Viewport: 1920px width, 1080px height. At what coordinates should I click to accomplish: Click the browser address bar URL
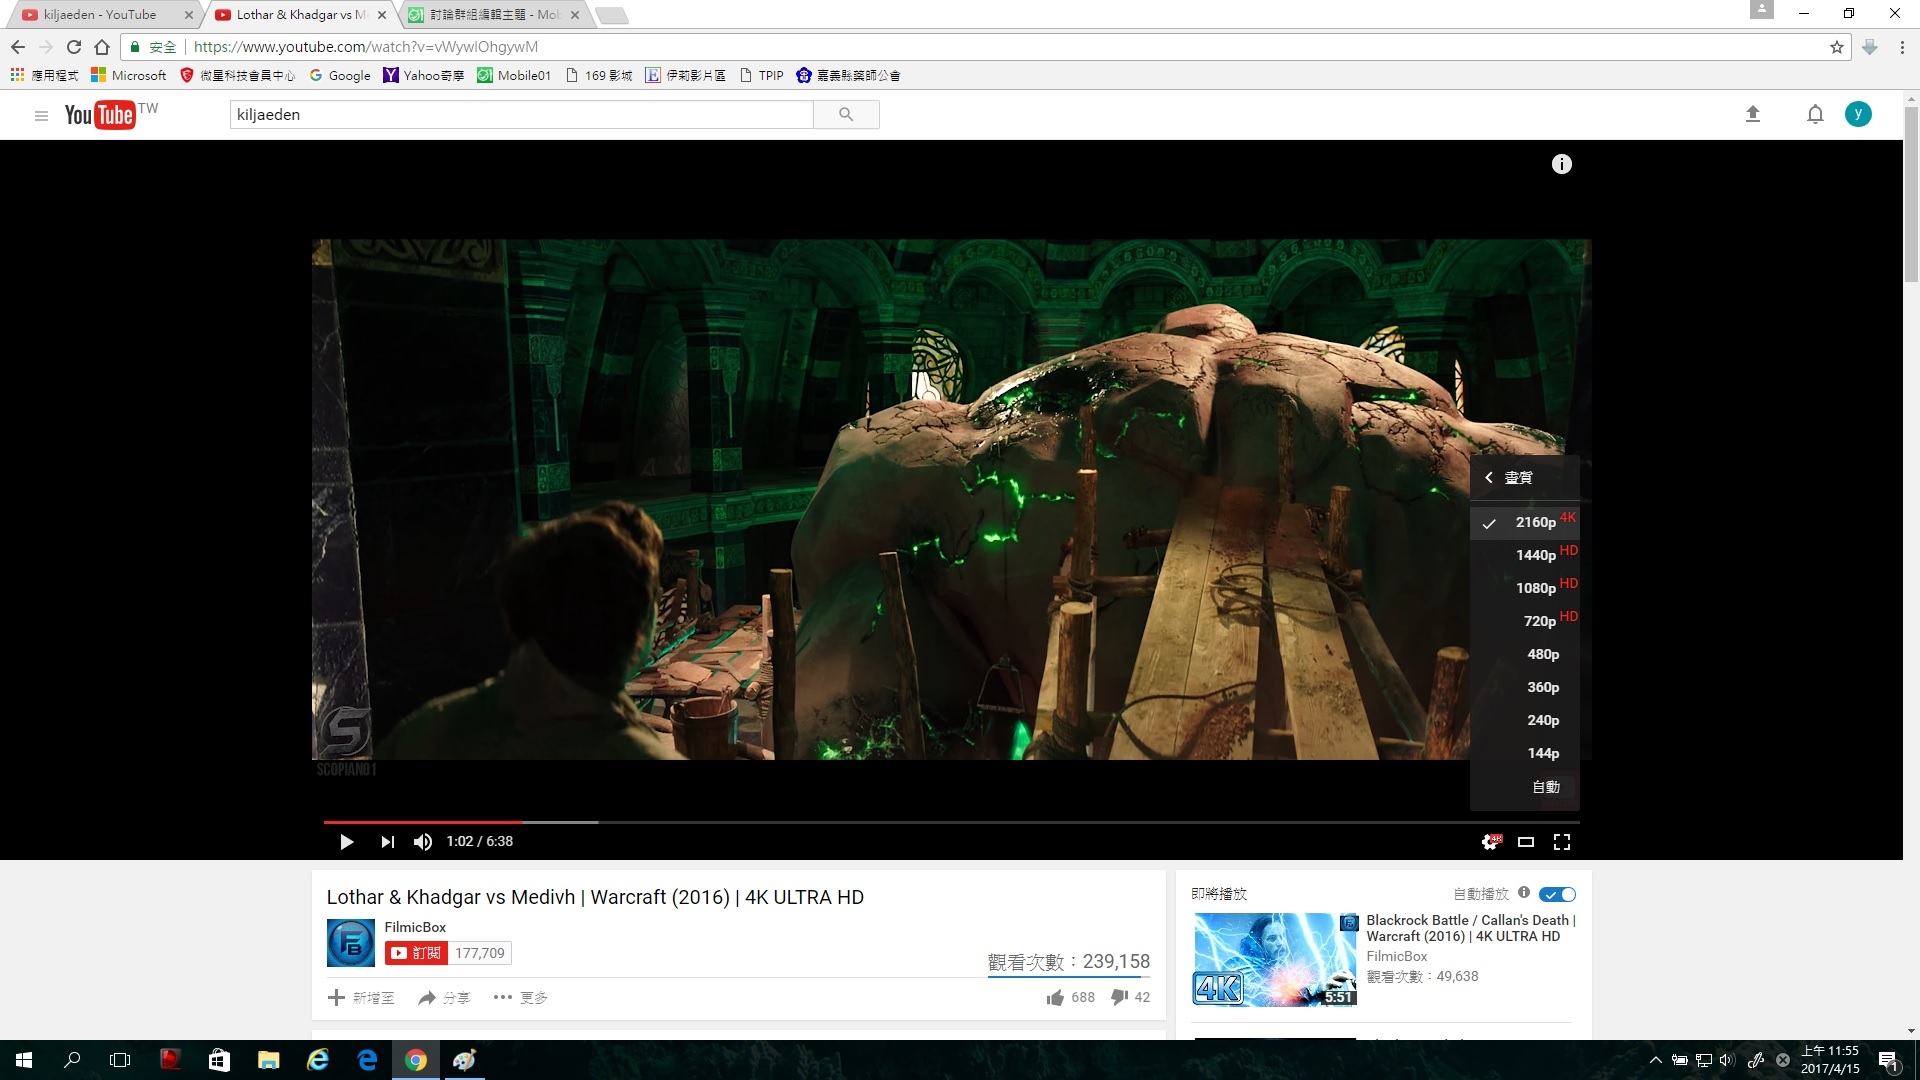[366, 47]
